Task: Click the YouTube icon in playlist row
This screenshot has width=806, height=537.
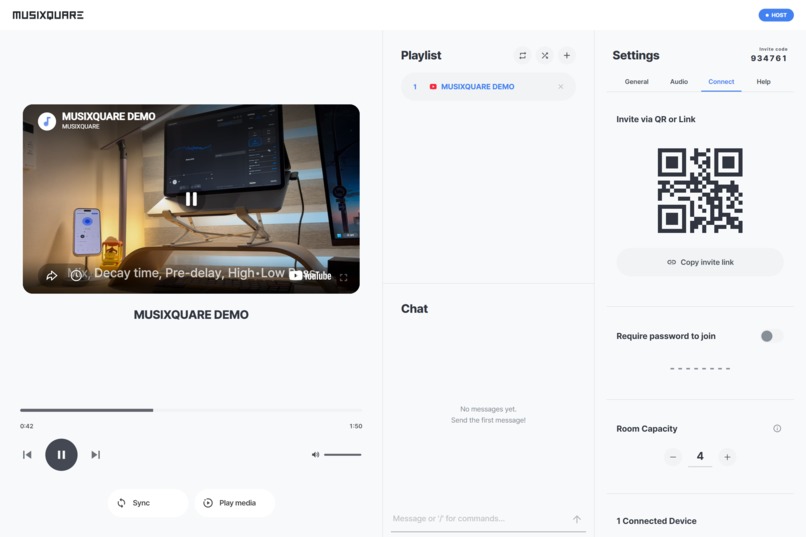Action: coord(433,87)
